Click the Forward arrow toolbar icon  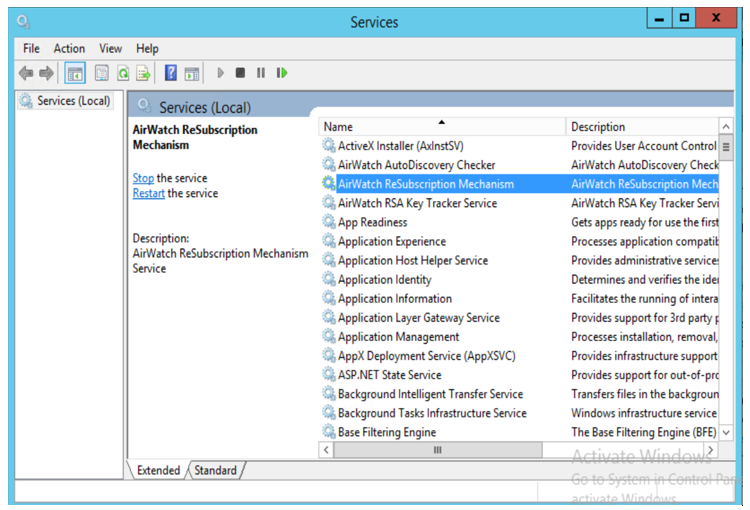click(x=46, y=73)
